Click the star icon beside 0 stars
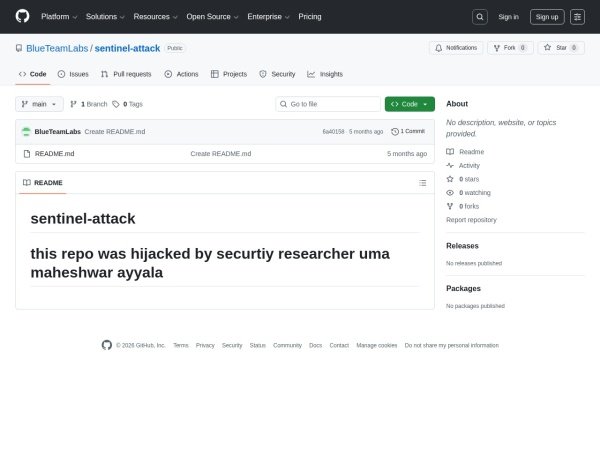This screenshot has width=600, height=450. (450, 179)
